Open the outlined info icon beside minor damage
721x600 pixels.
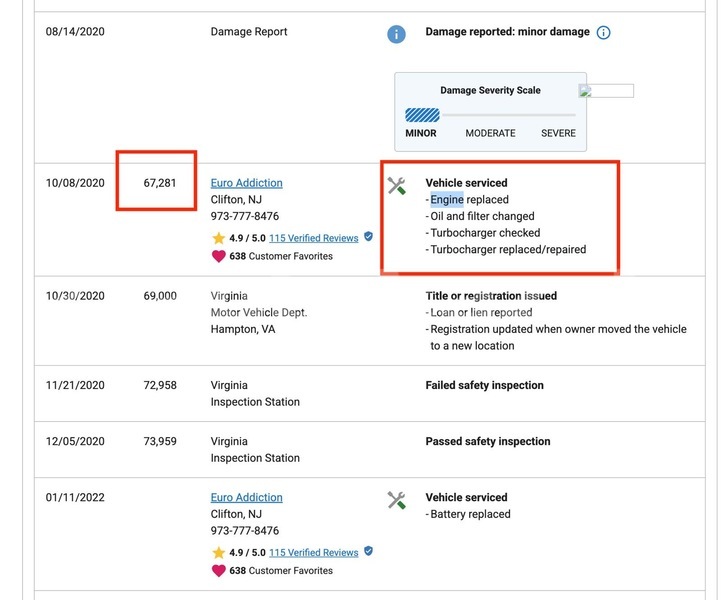tap(603, 33)
